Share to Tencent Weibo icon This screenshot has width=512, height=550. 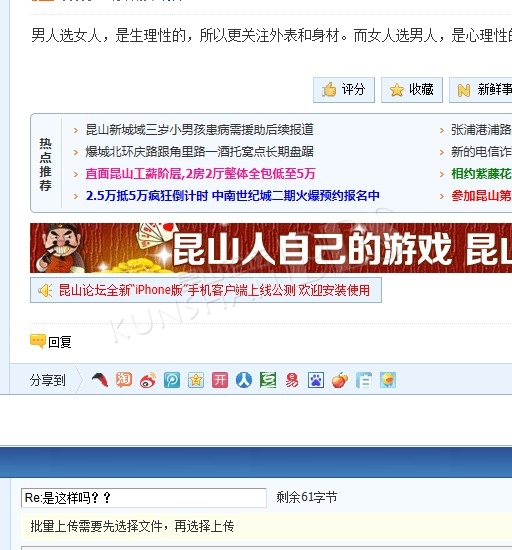pos(172,380)
